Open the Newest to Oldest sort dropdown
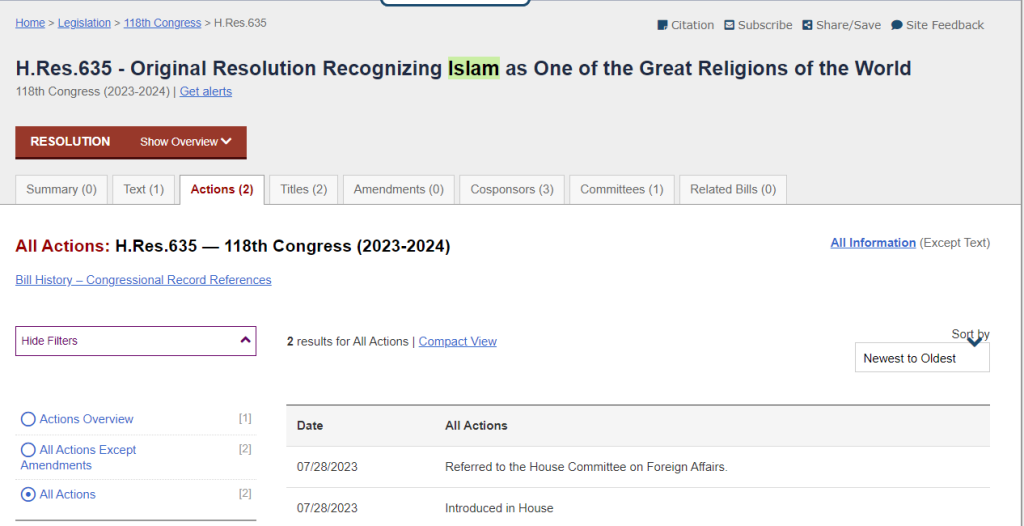The height and width of the screenshot is (526, 1024). tap(922, 357)
